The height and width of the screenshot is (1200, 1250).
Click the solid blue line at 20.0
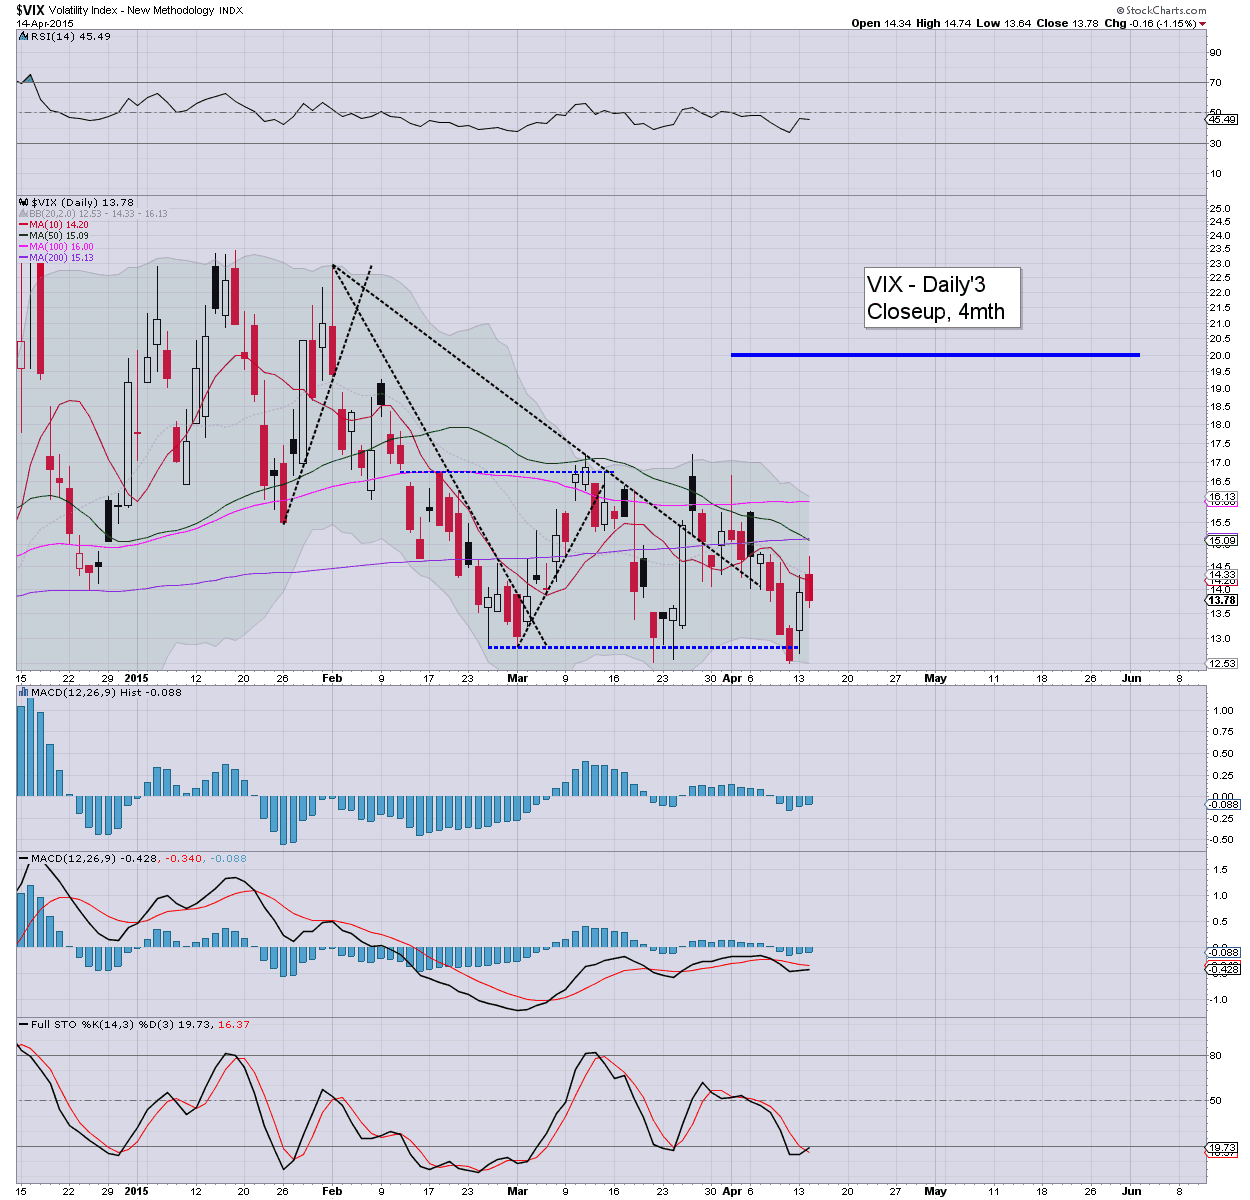[935, 354]
